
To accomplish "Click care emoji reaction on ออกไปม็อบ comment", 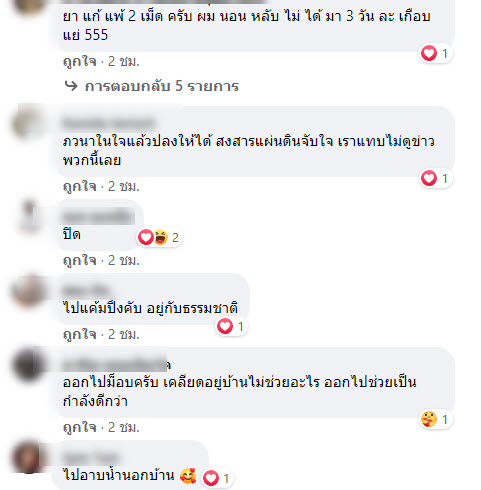I will pos(429,419).
